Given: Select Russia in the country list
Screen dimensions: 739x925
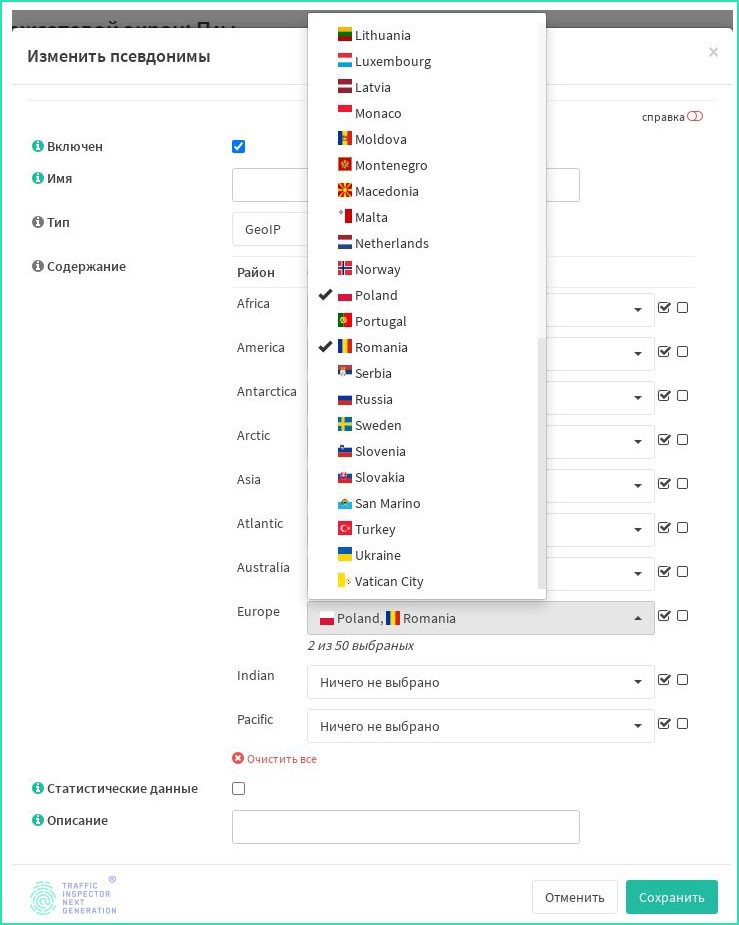Looking at the screenshot, I should pyautogui.click(x=423, y=399).
